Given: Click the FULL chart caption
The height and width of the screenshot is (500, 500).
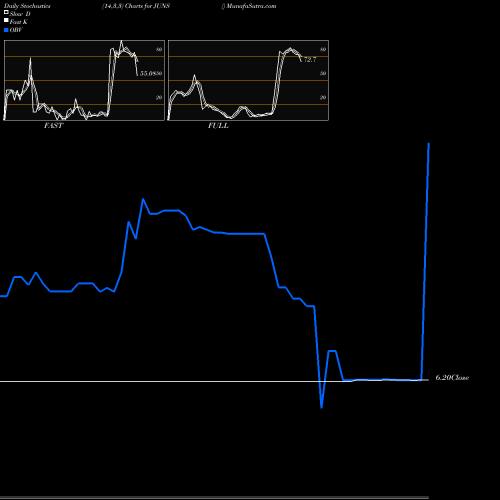Looking at the screenshot, I should [x=218, y=126].
